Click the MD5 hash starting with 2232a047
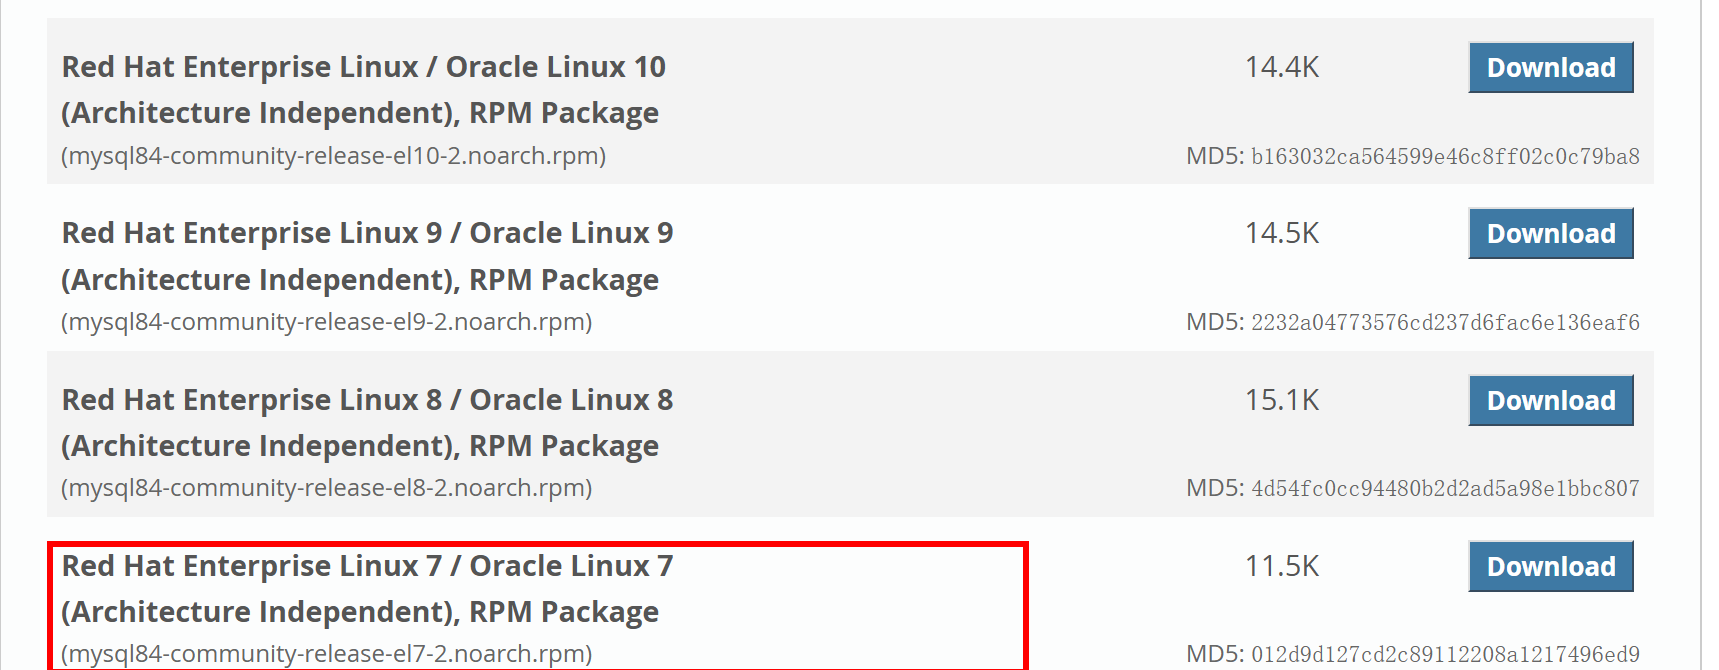Screen dimensions: 1719x670 pos(1445,322)
